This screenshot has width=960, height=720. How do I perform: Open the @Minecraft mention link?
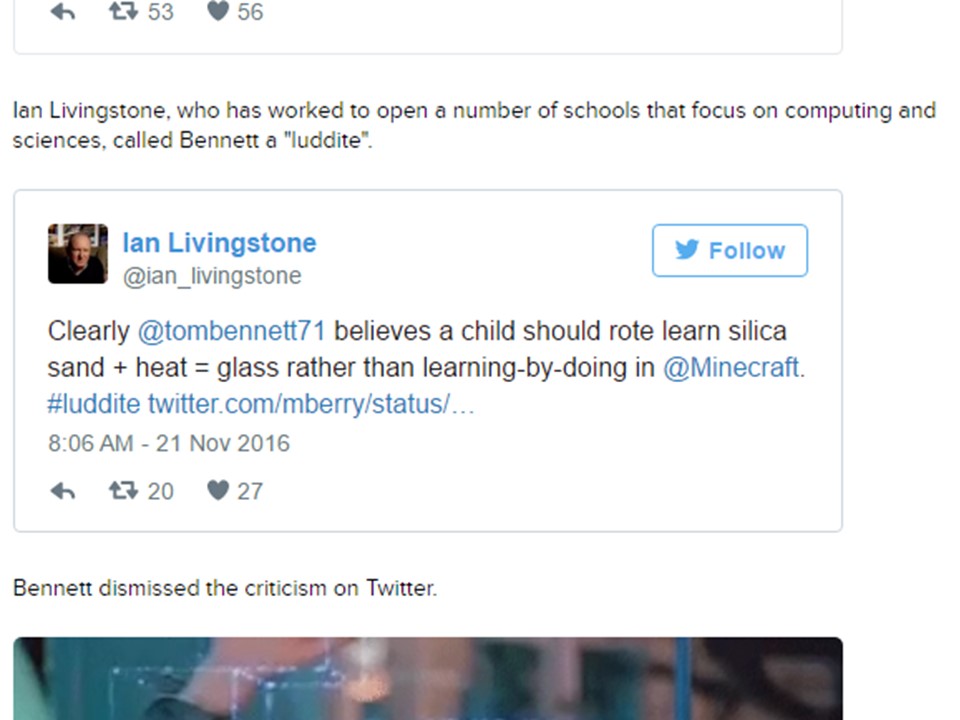731,367
